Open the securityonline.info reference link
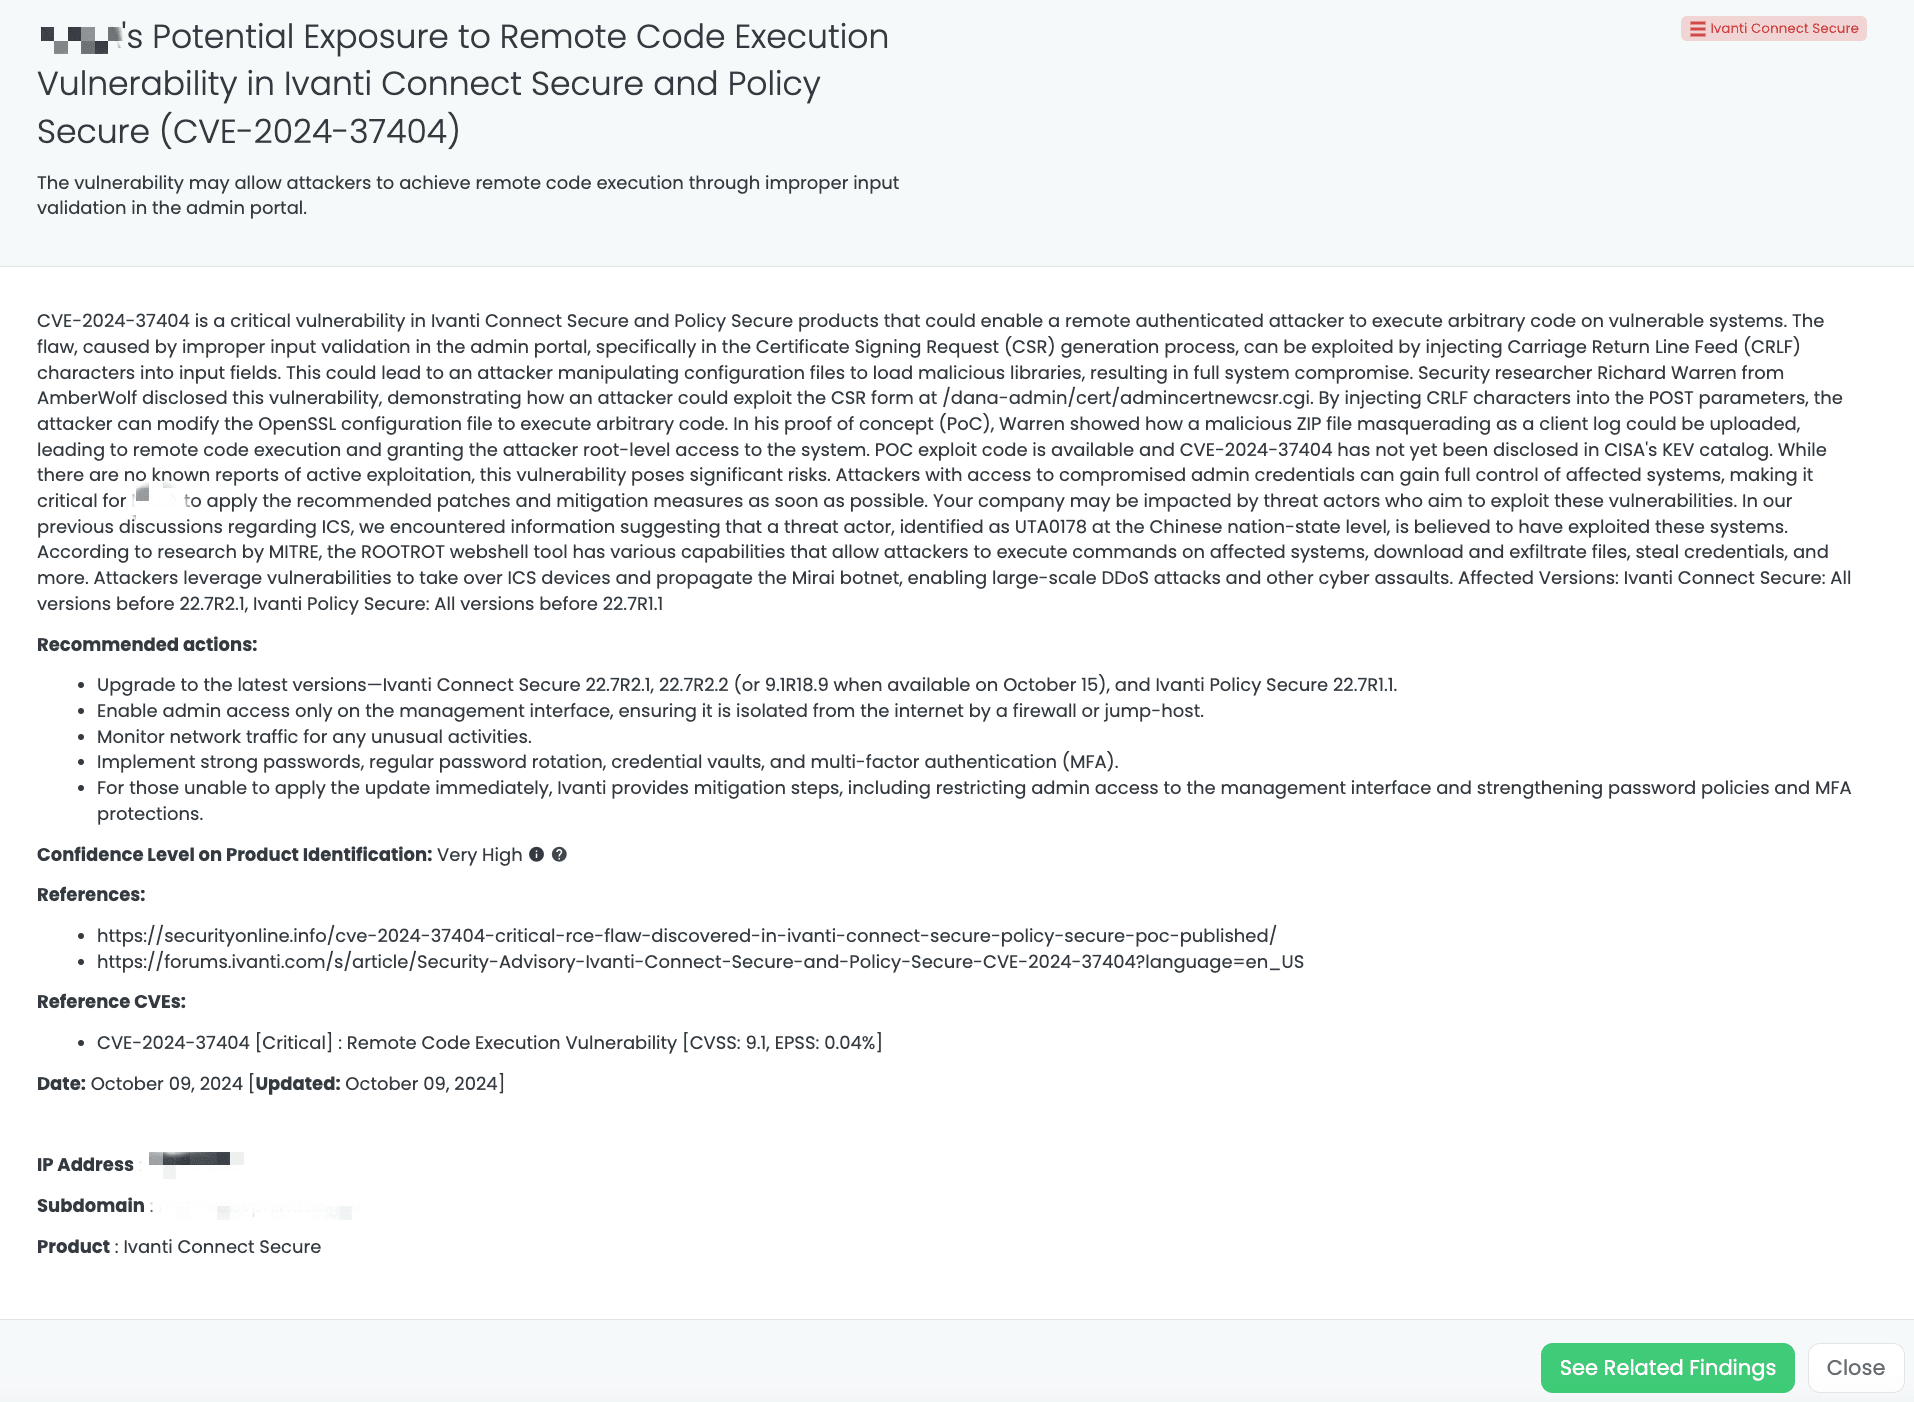The width and height of the screenshot is (1914, 1402). pos(686,936)
